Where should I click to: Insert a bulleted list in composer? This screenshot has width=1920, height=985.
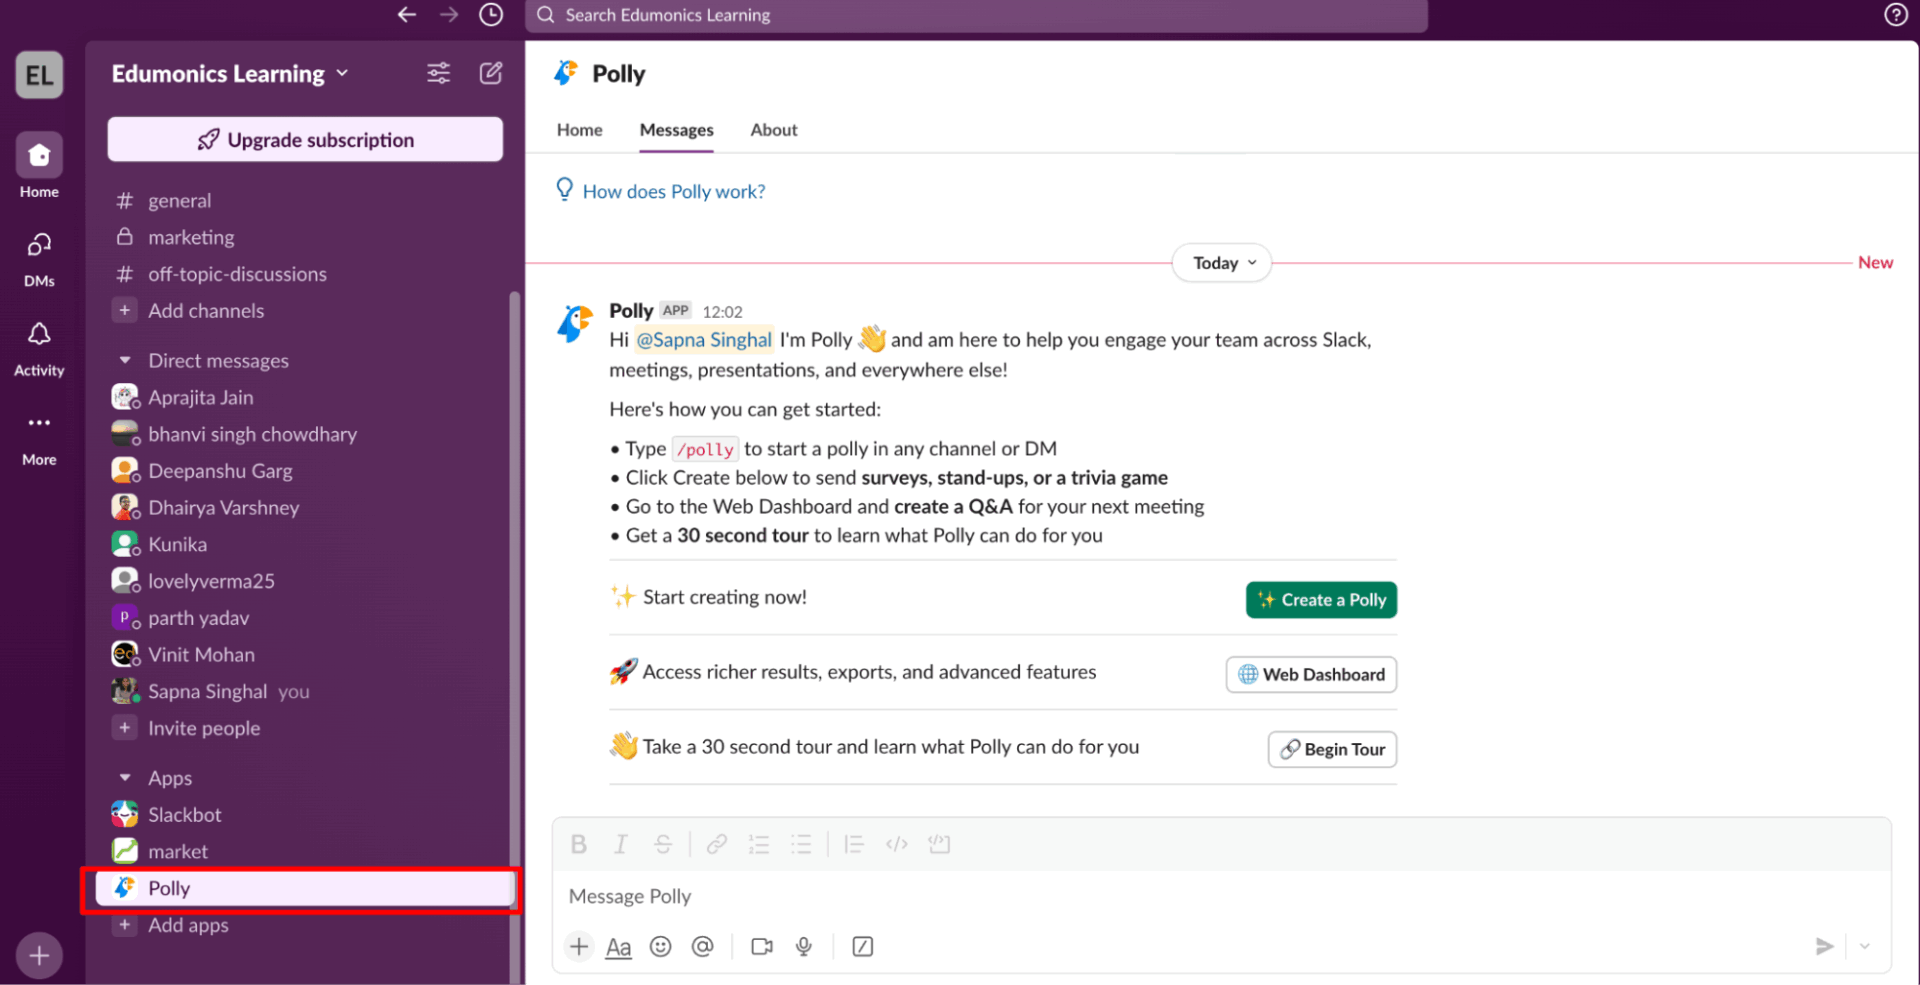point(801,844)
